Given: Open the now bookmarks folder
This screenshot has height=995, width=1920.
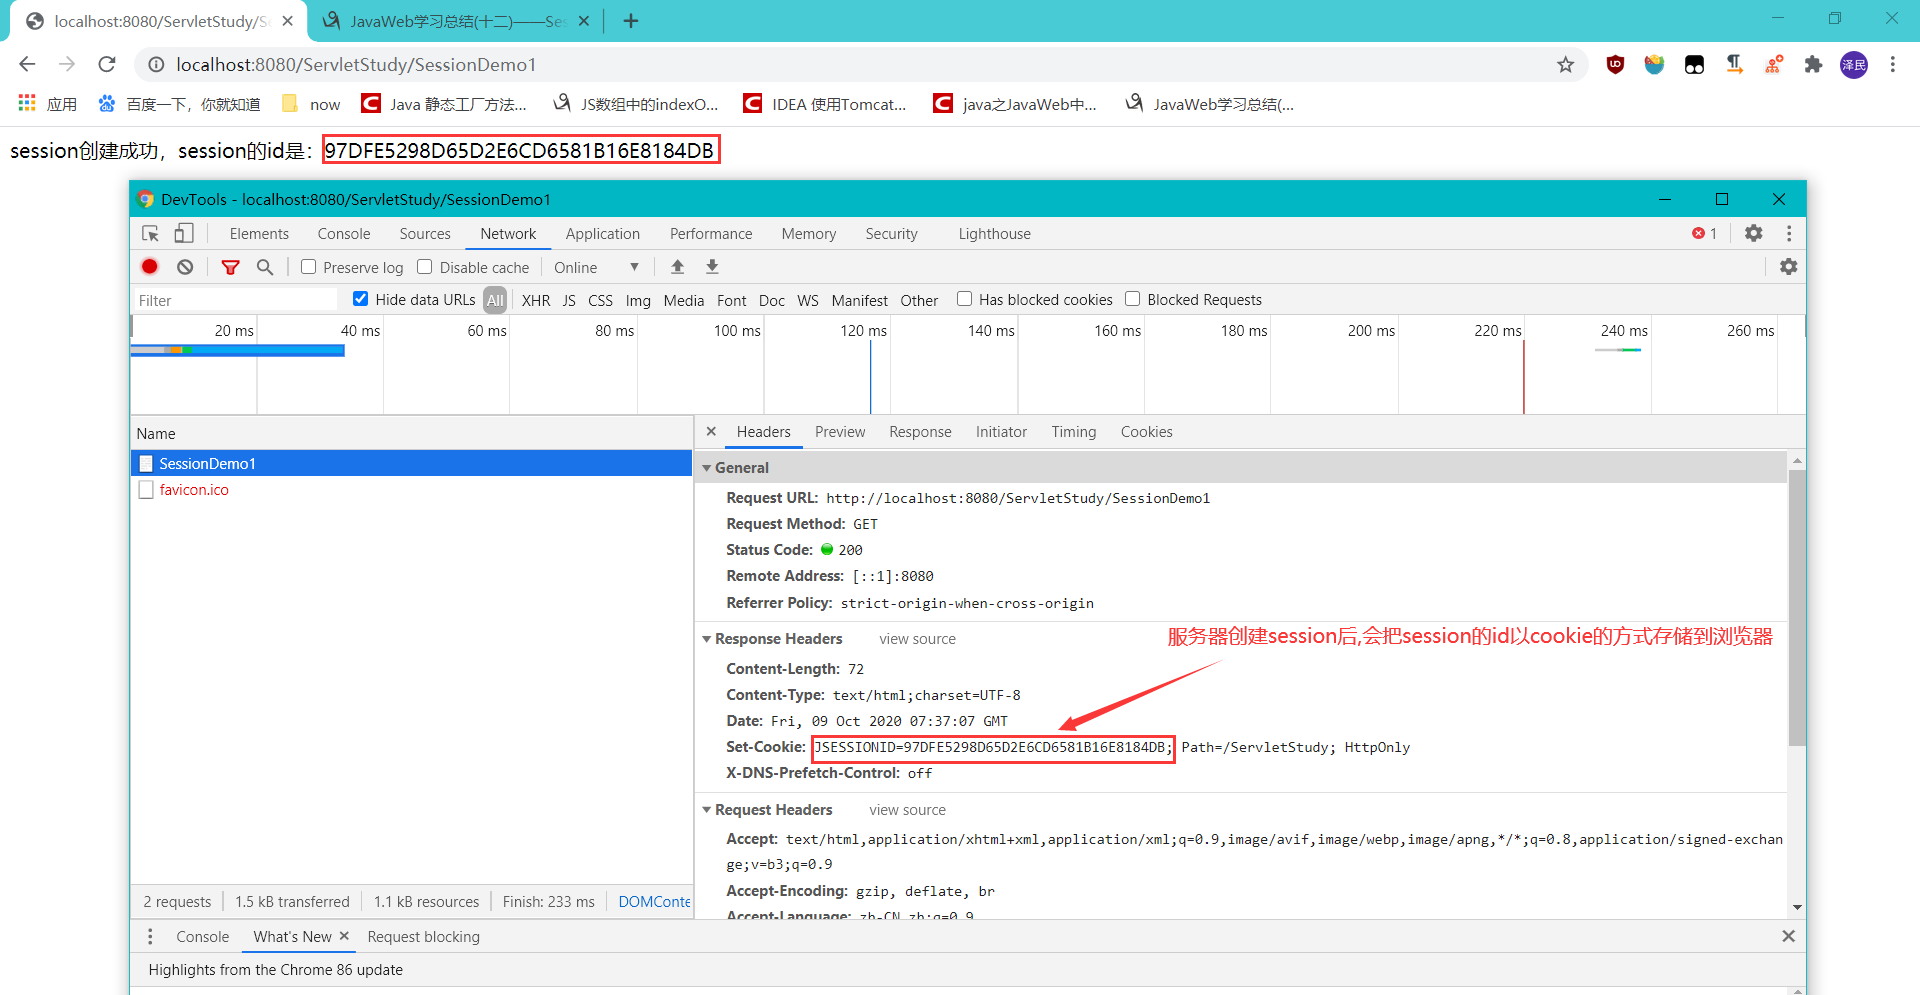Looking at the screenshot, I should (311, 104).
